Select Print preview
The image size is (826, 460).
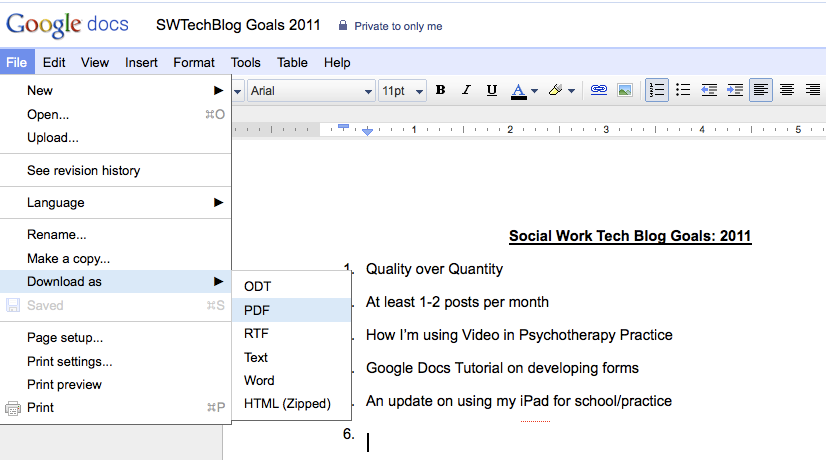pyautogui.click(x=115, y=384)
